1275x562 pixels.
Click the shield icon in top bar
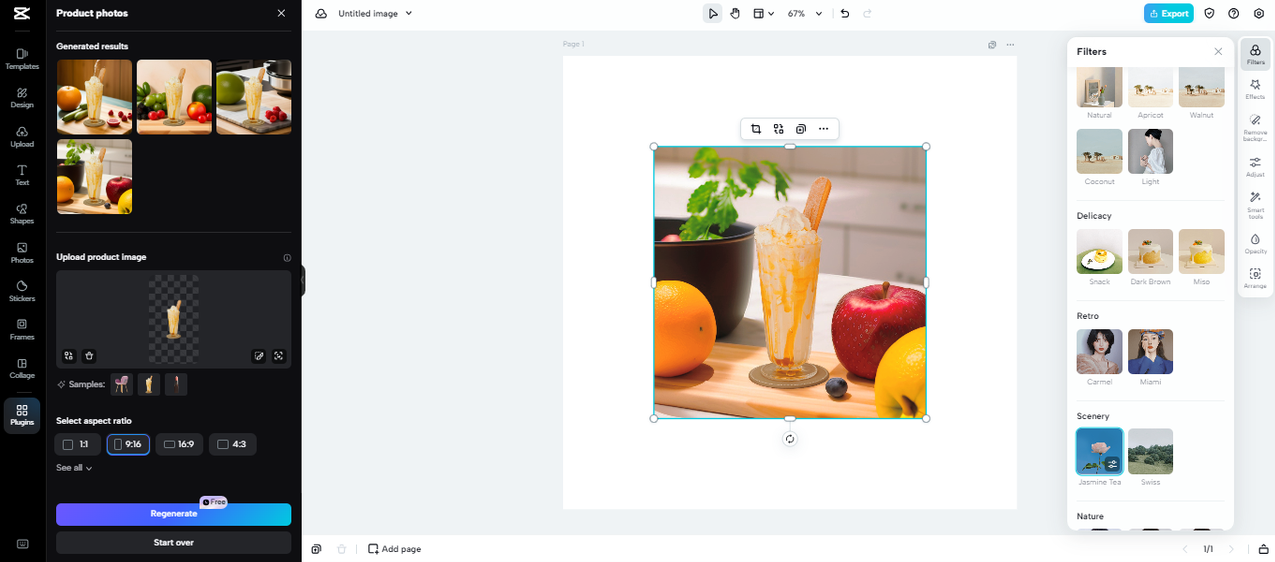pos(1209,14)
